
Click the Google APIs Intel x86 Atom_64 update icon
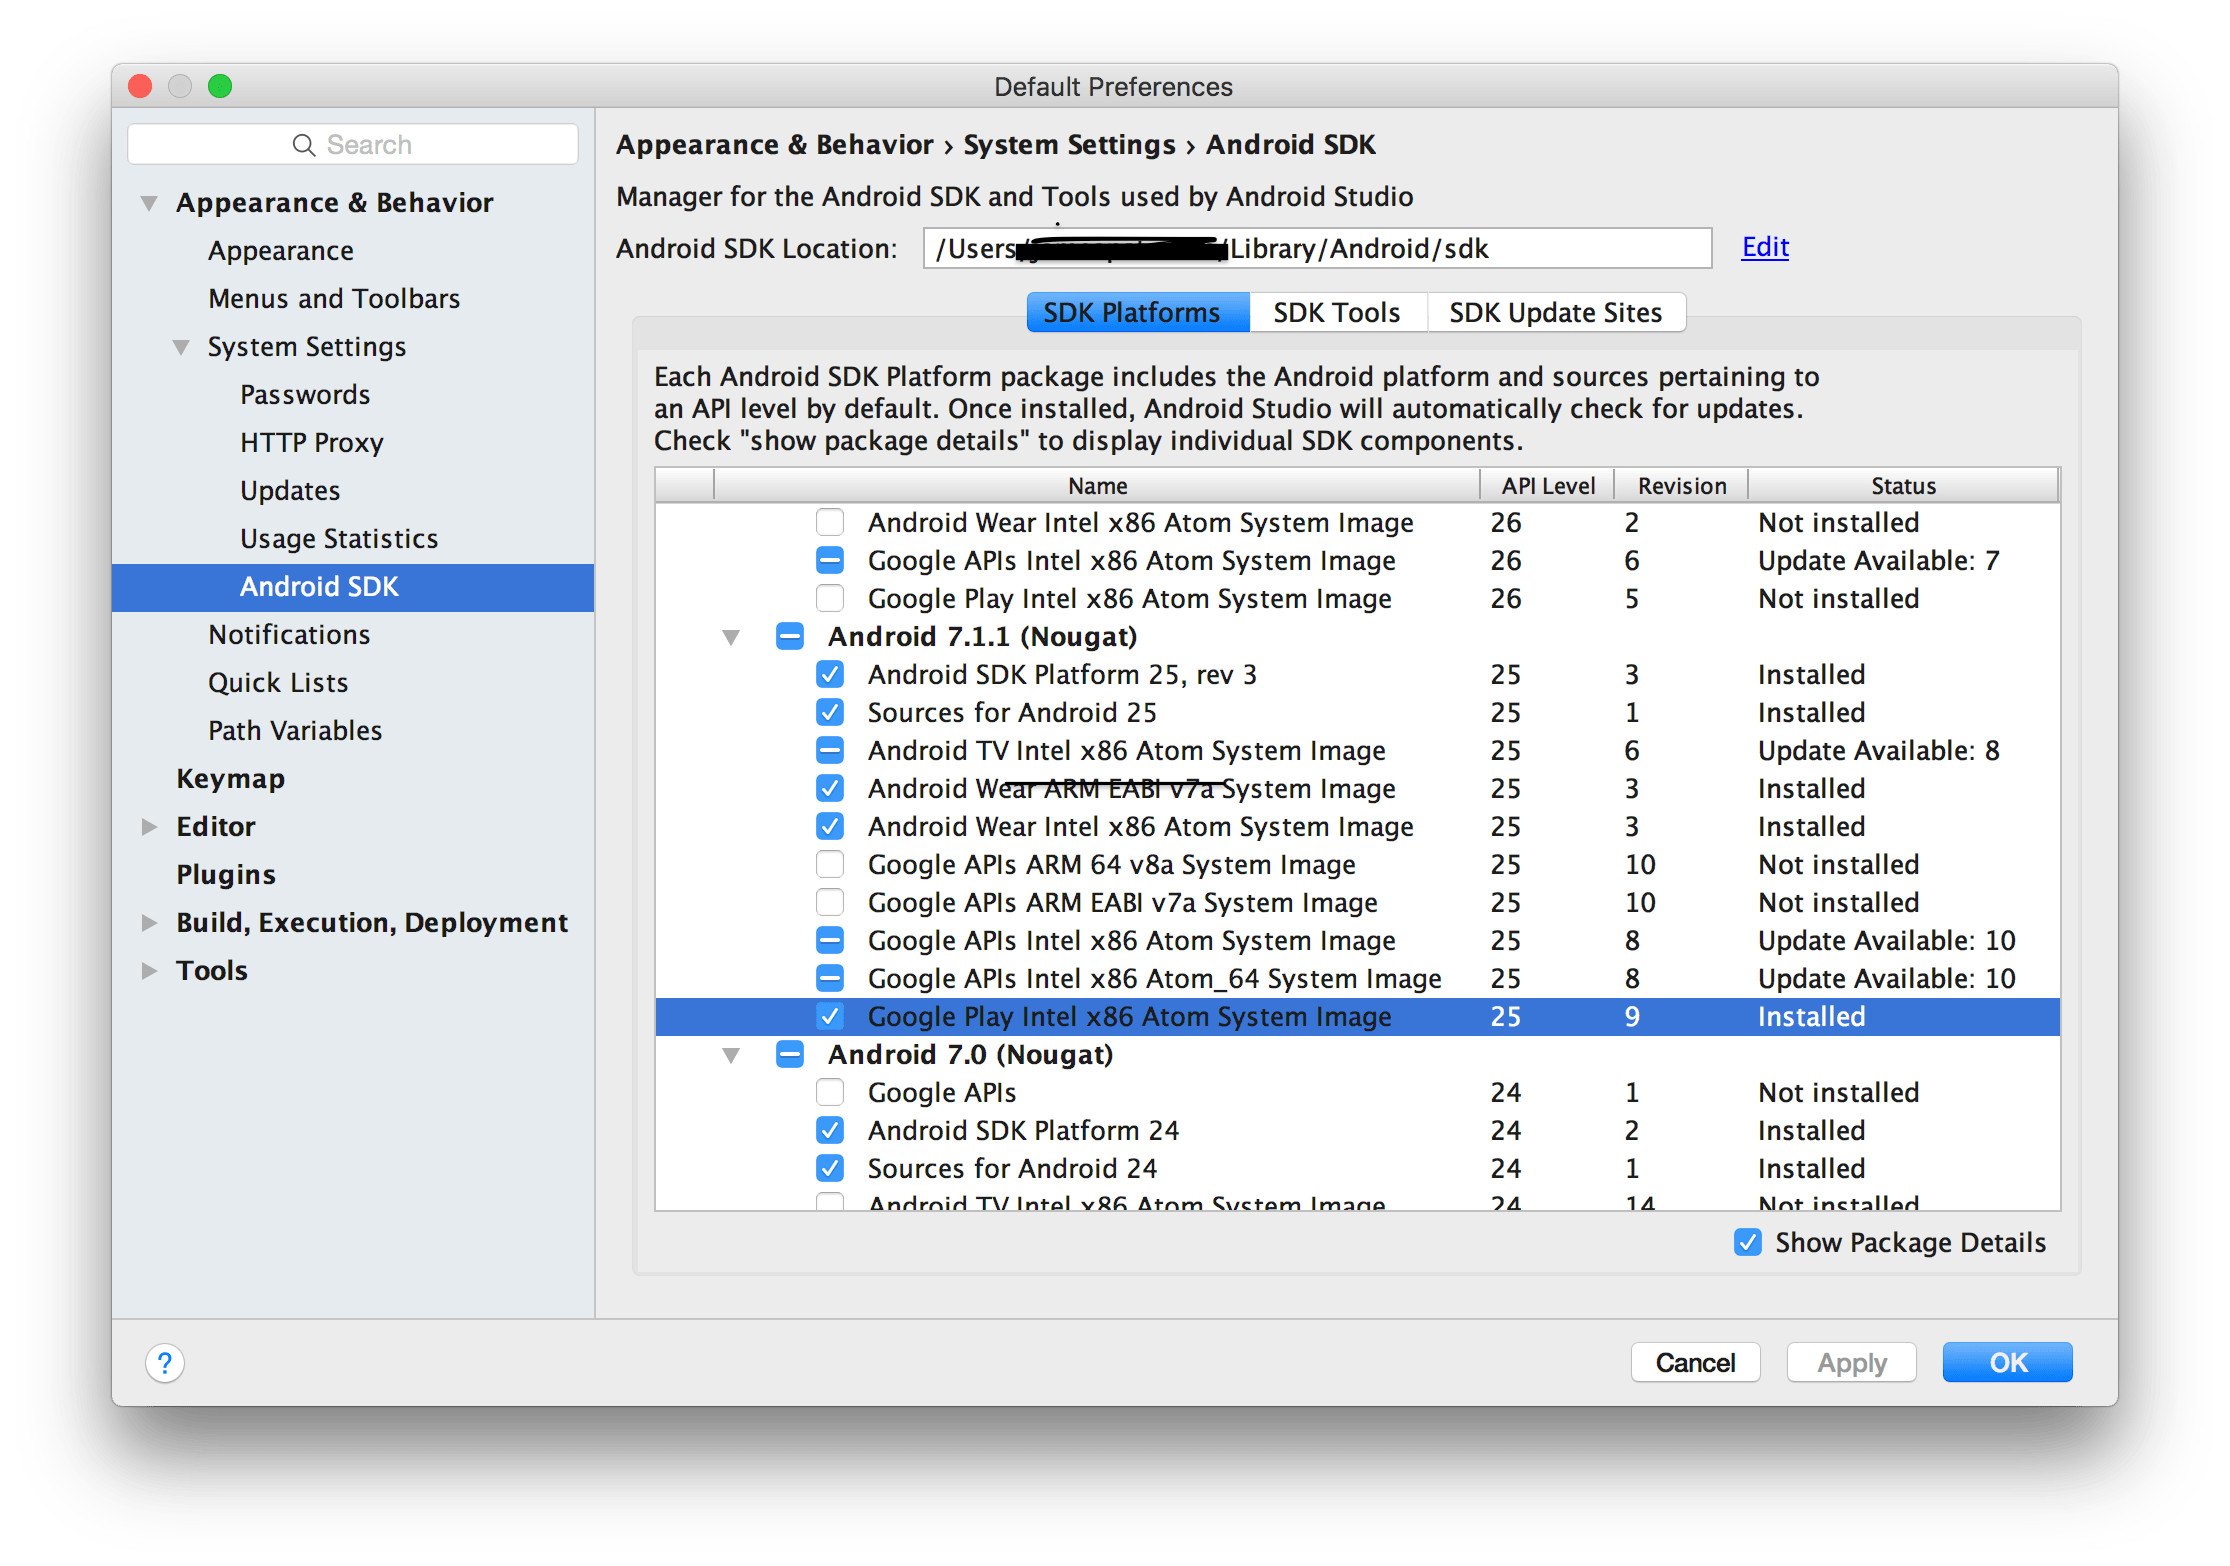tap(830, 979)
